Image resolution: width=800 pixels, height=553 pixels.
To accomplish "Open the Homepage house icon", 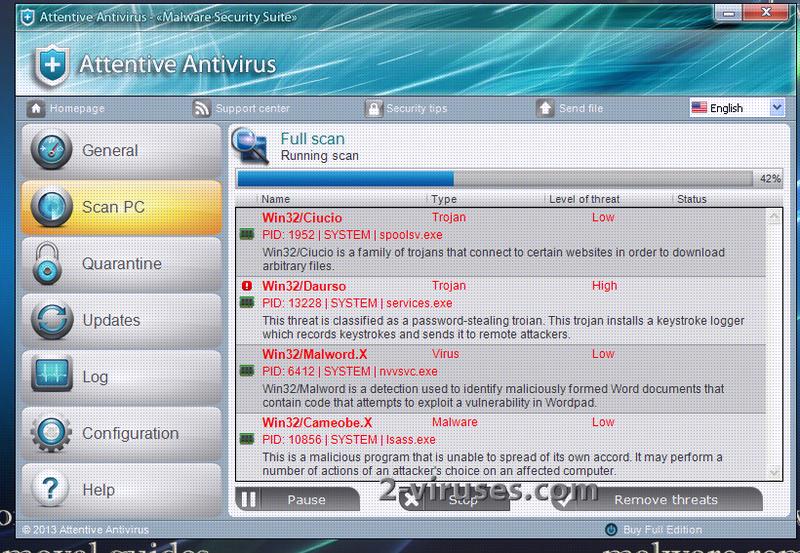I will pyautogui.click(x=36, y=108).
